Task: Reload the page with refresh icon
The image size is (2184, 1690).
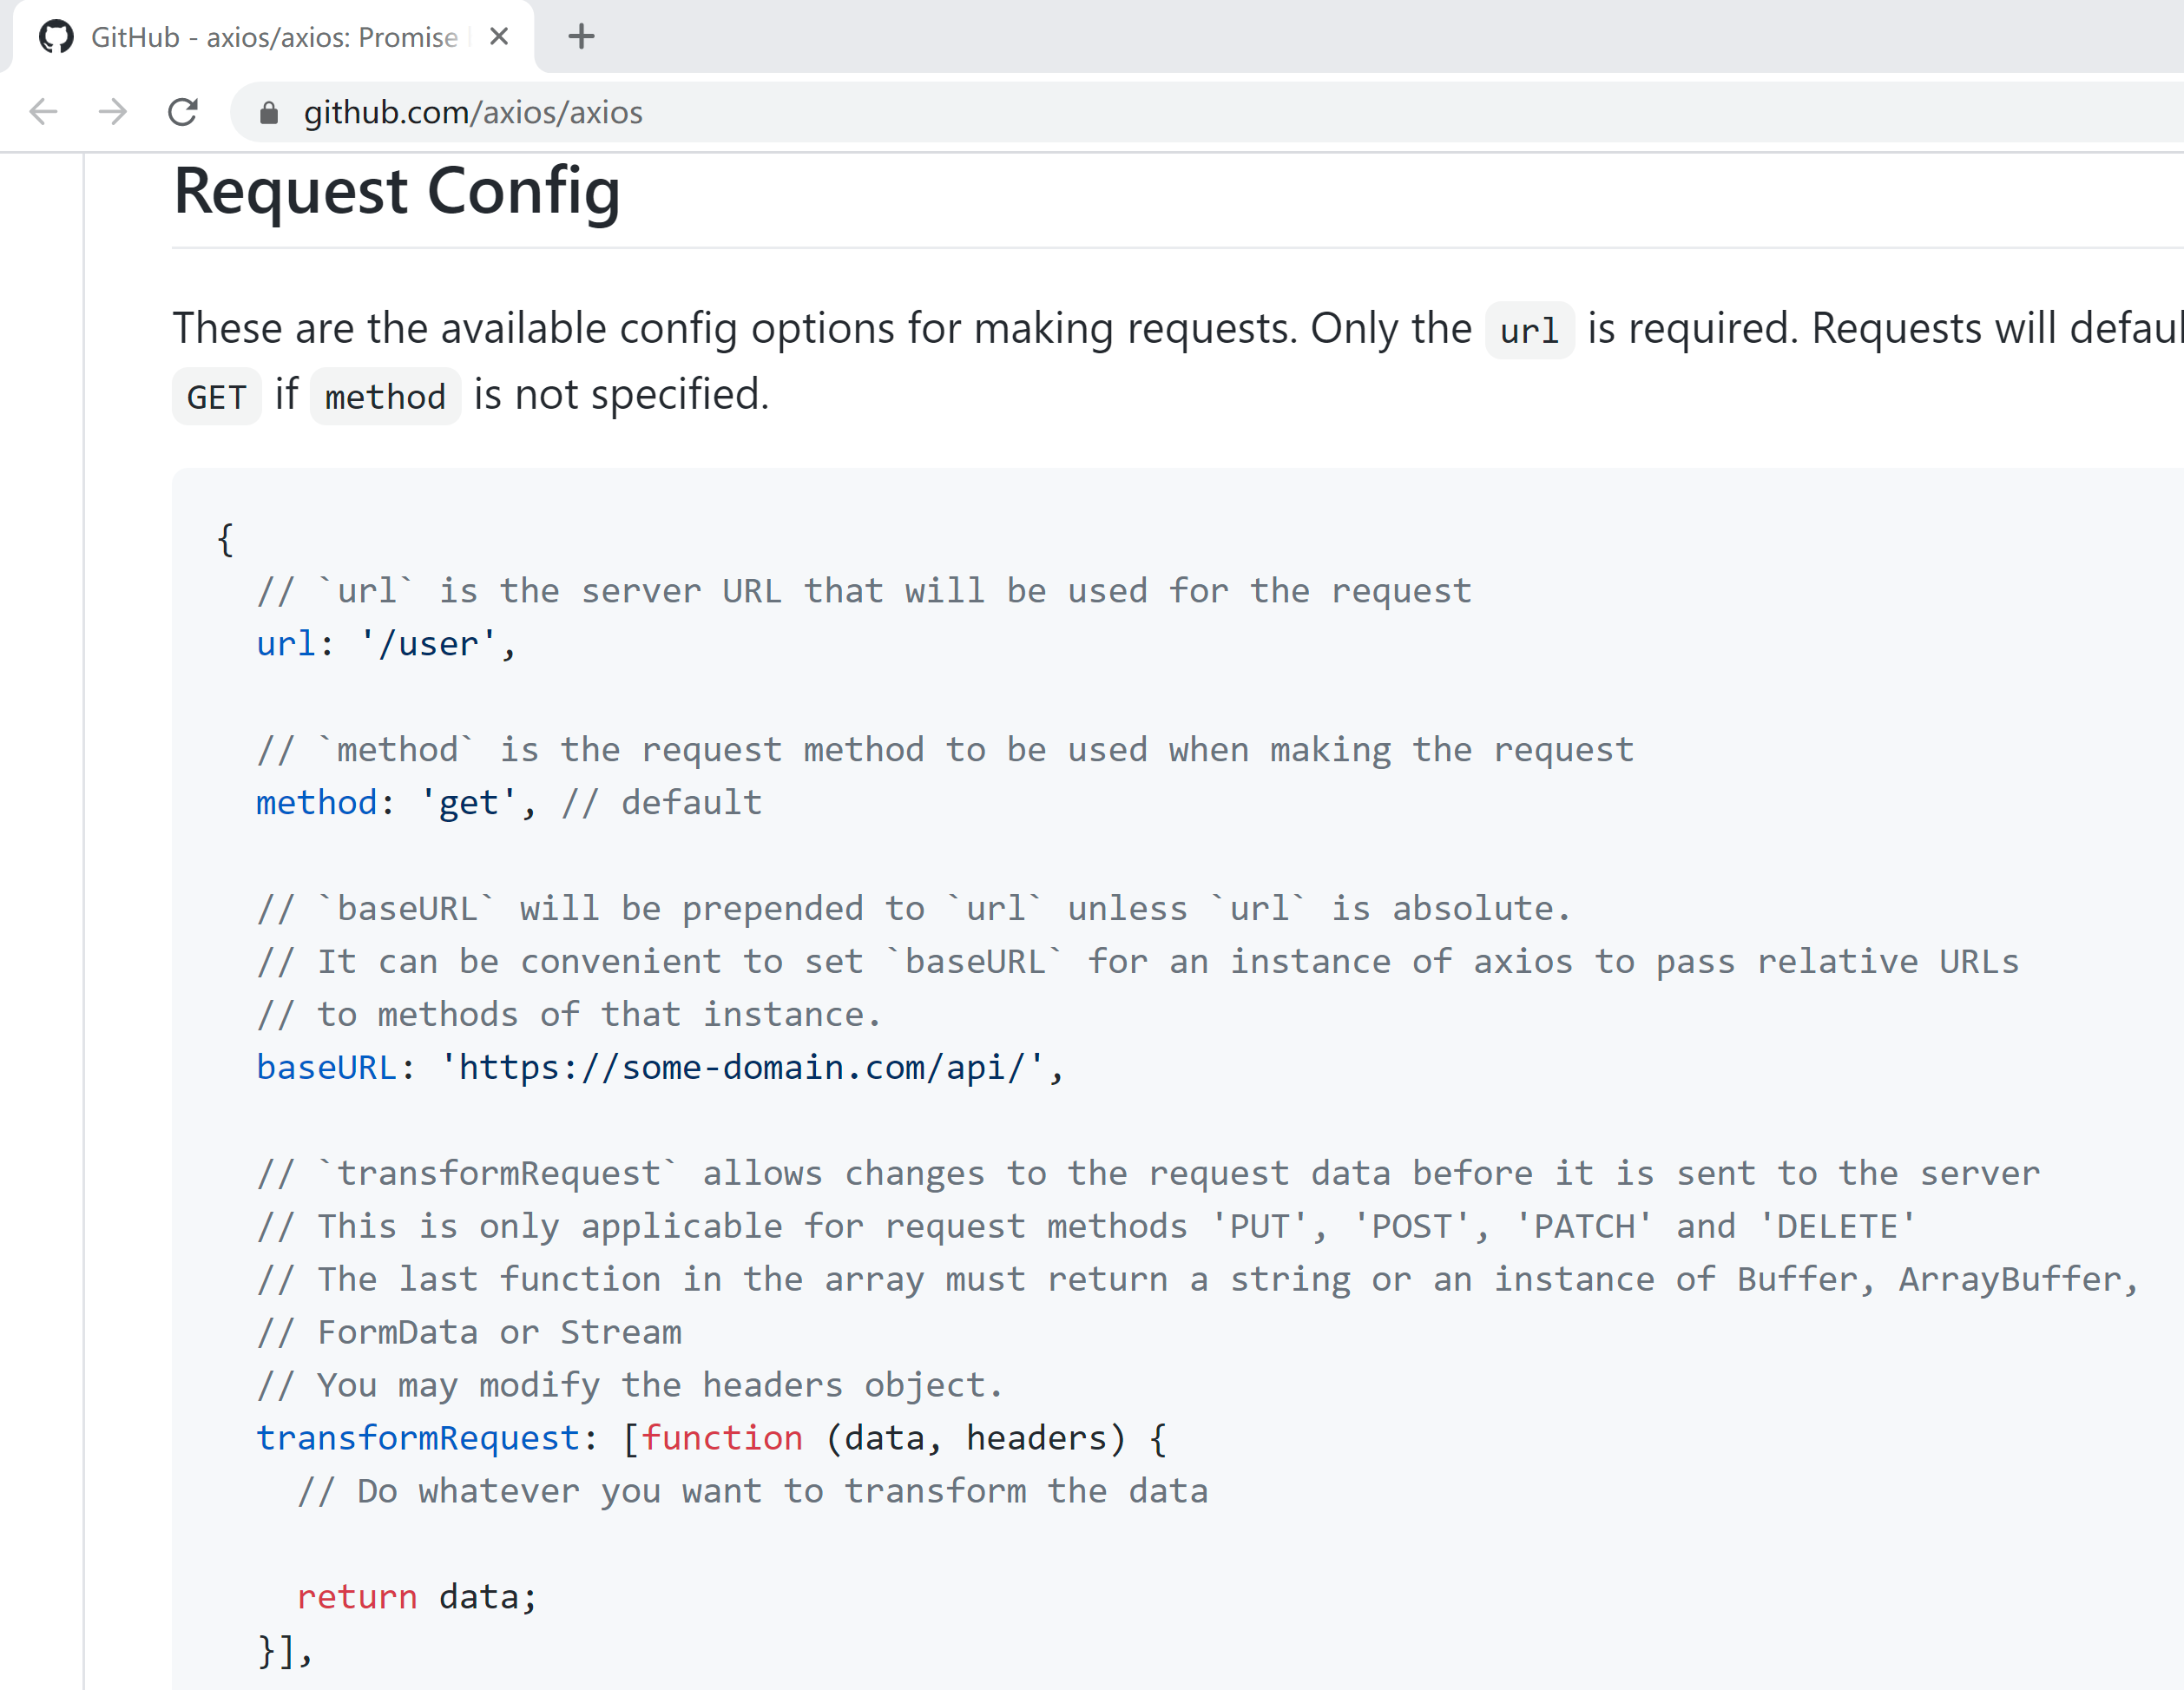Action: pyautogui.click(x=183, y=112)
